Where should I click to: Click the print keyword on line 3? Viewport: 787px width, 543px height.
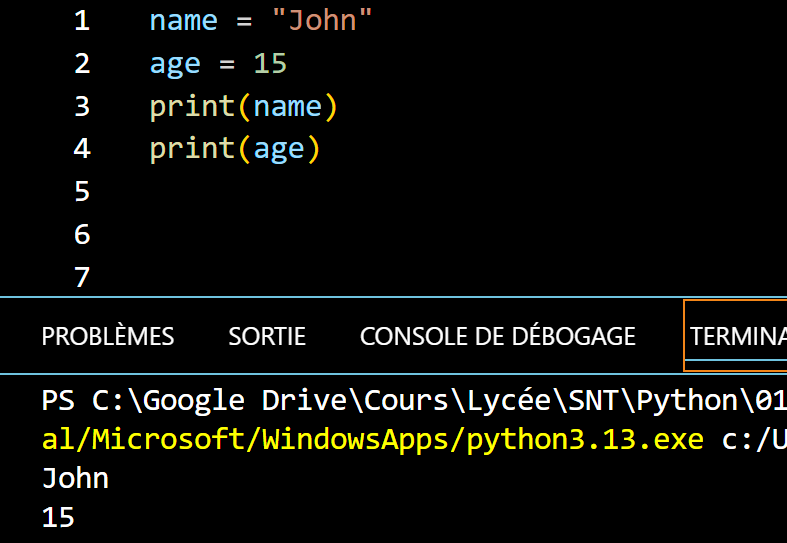192,106
